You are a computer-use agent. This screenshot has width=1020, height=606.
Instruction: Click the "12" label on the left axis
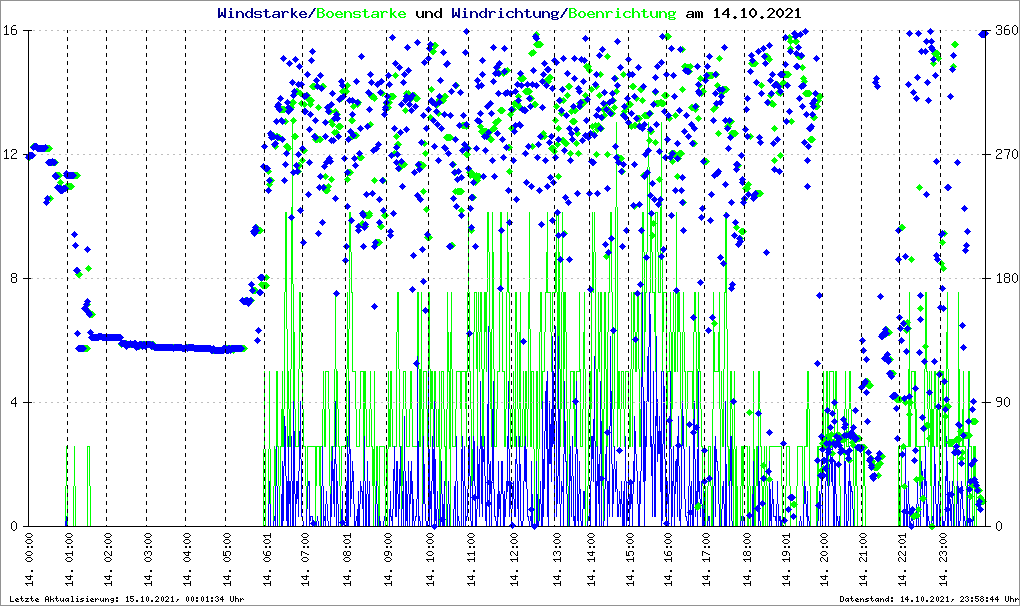coord(12,155)
